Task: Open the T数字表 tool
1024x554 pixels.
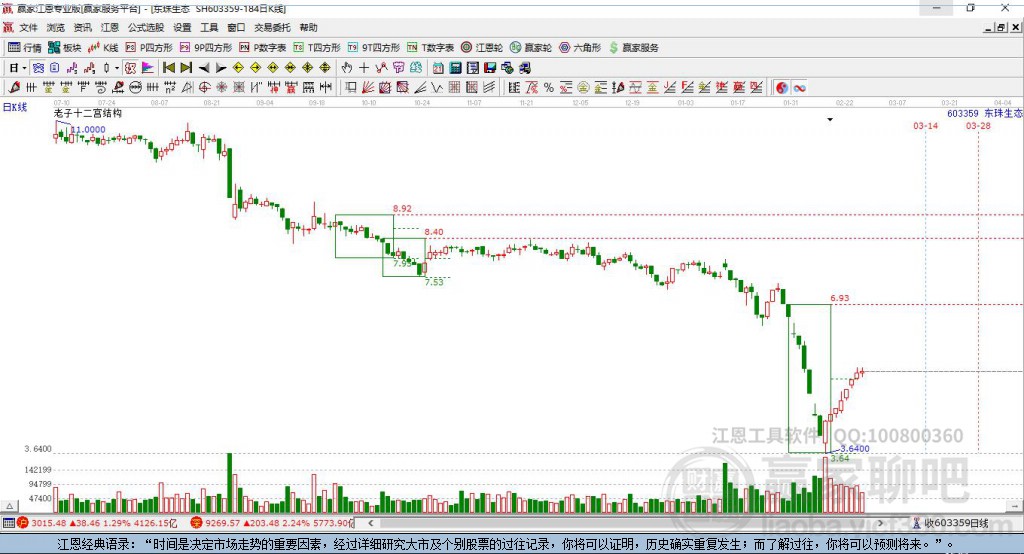Action: [x=430, y=48]
